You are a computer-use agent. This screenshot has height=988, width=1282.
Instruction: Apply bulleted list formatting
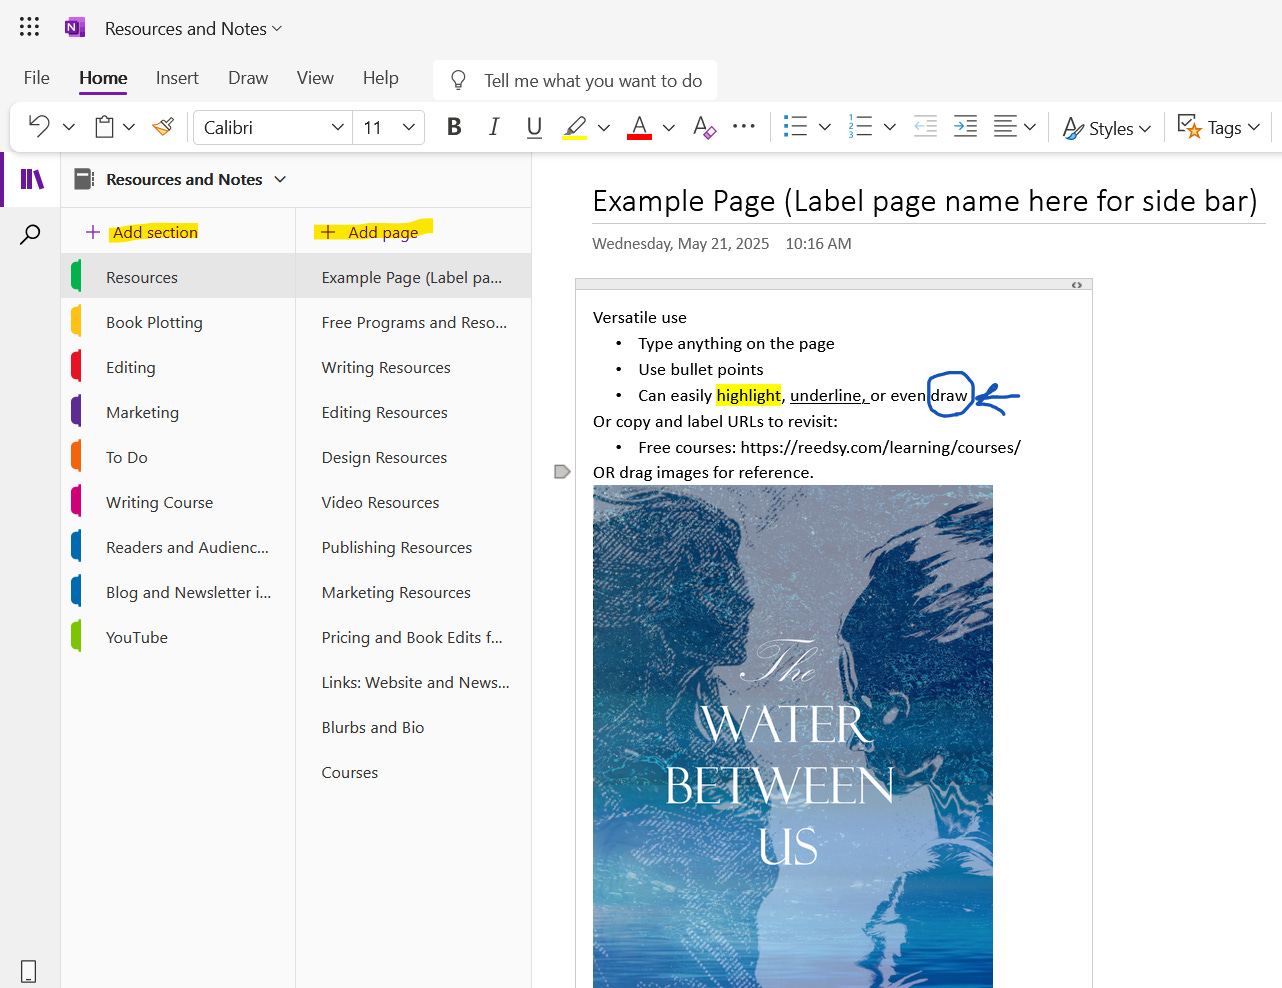[x=795, y=127]
